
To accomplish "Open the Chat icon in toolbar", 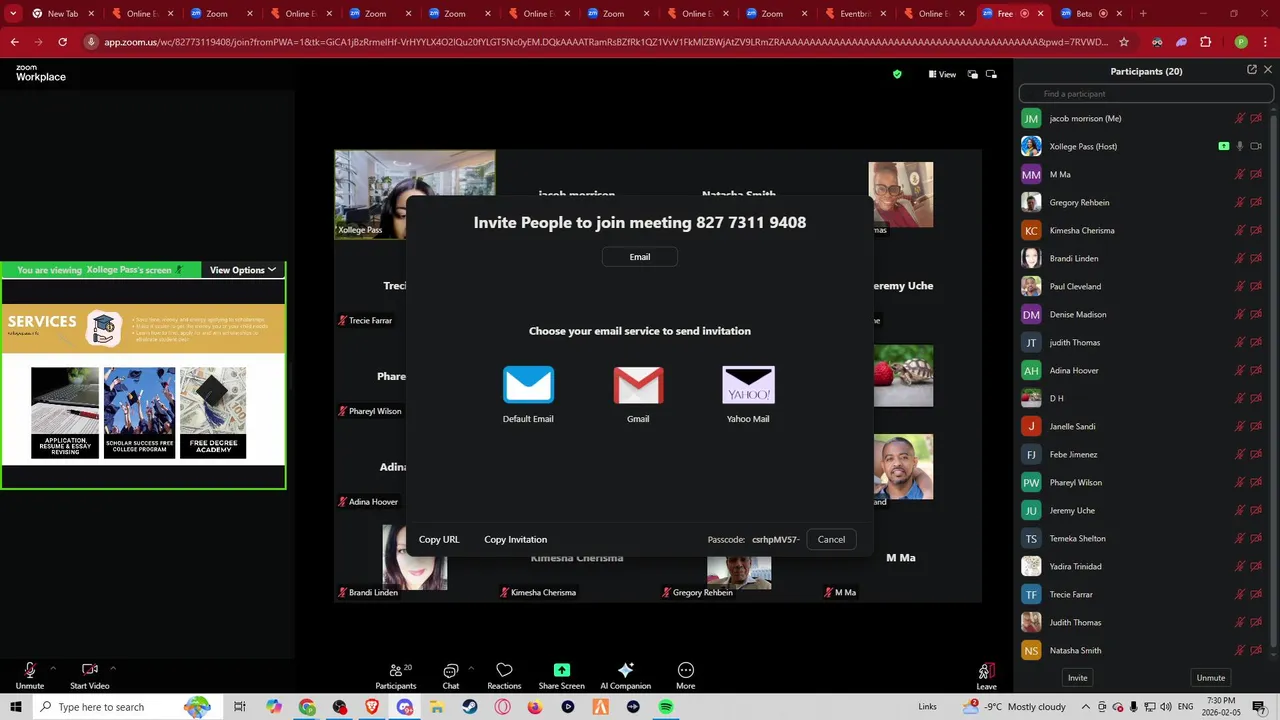I will pyautogui.click(x=451, y=670).
